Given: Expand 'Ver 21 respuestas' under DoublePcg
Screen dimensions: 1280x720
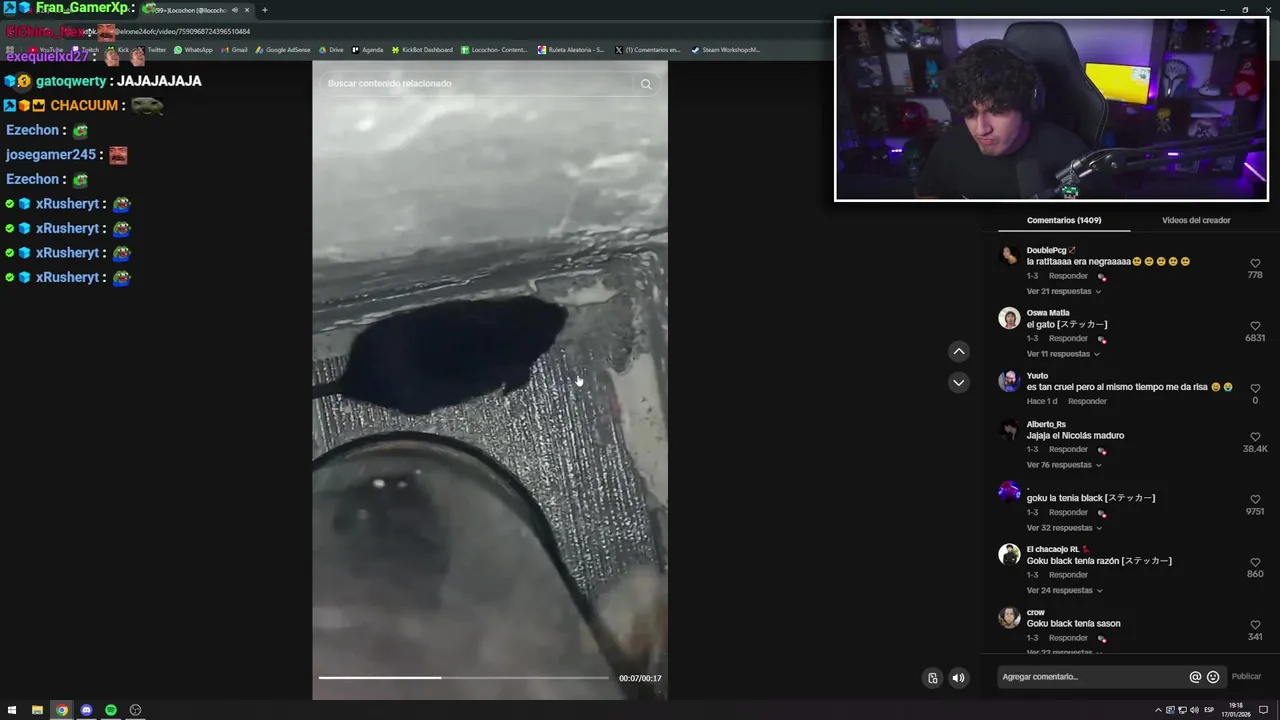Looking at the screenshot, I should point(1063,291).
